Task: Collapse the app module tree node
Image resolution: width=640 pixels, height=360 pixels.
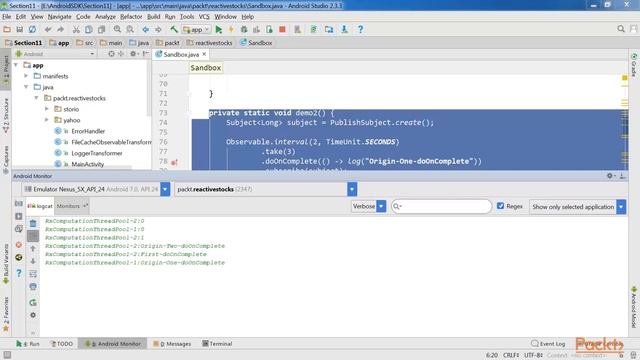Action: pyautogui.click(x=16, y=65)
